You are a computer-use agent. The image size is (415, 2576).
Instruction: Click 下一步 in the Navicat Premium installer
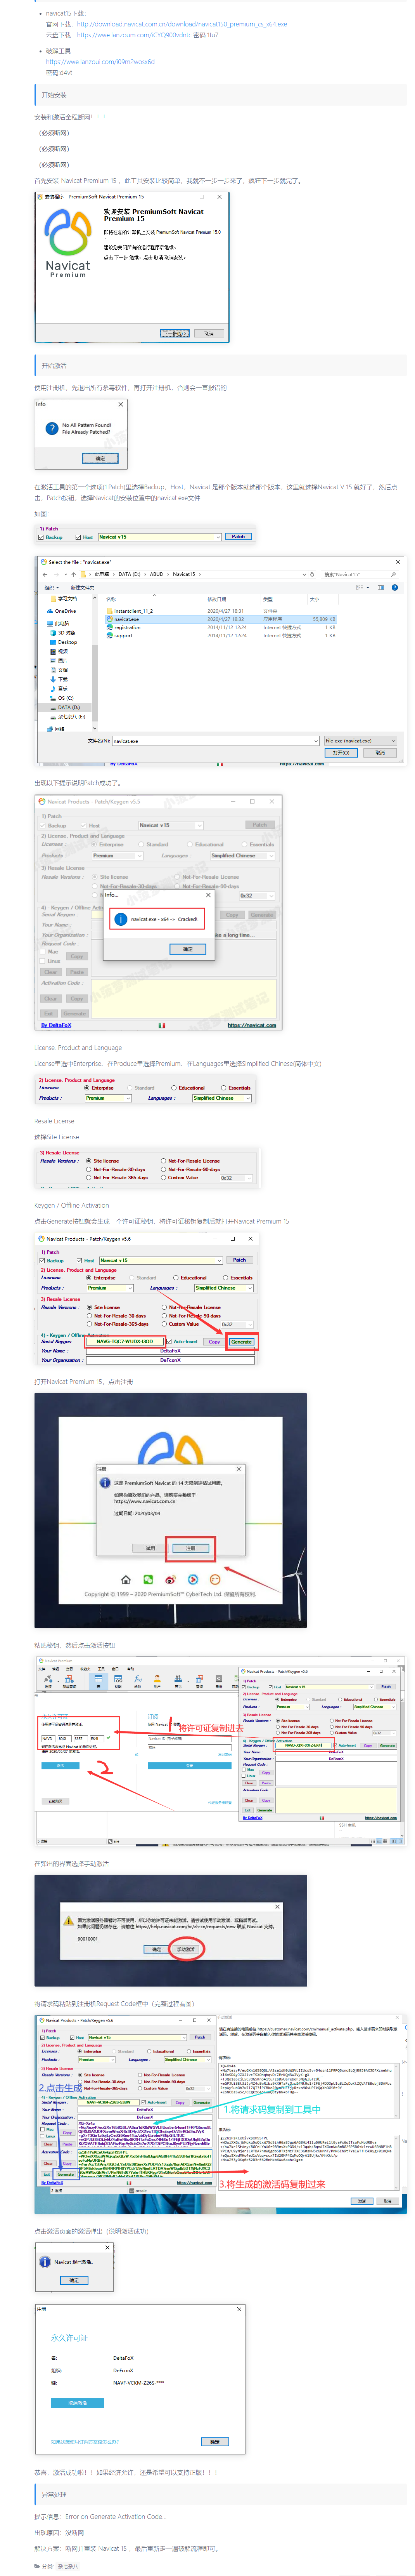174,333
